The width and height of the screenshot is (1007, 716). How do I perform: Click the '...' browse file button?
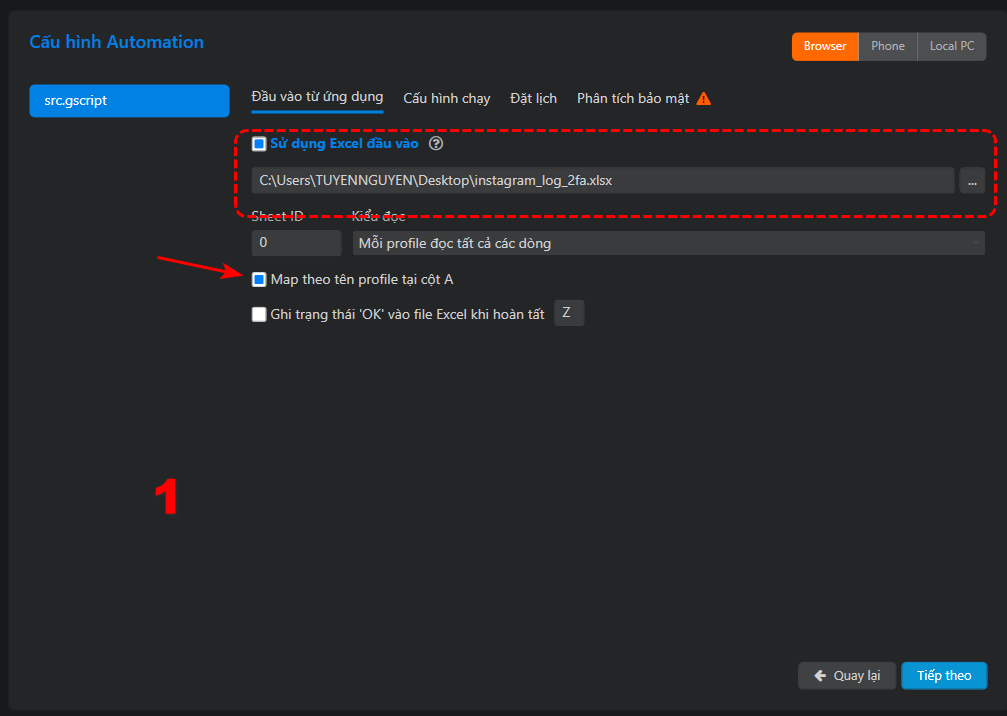point(971,181)
